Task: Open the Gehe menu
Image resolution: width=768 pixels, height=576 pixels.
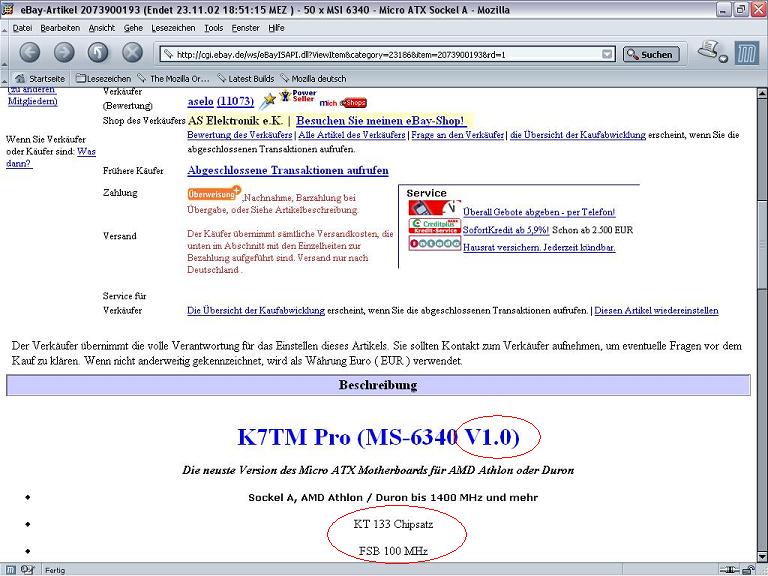Action: (133, 28)
